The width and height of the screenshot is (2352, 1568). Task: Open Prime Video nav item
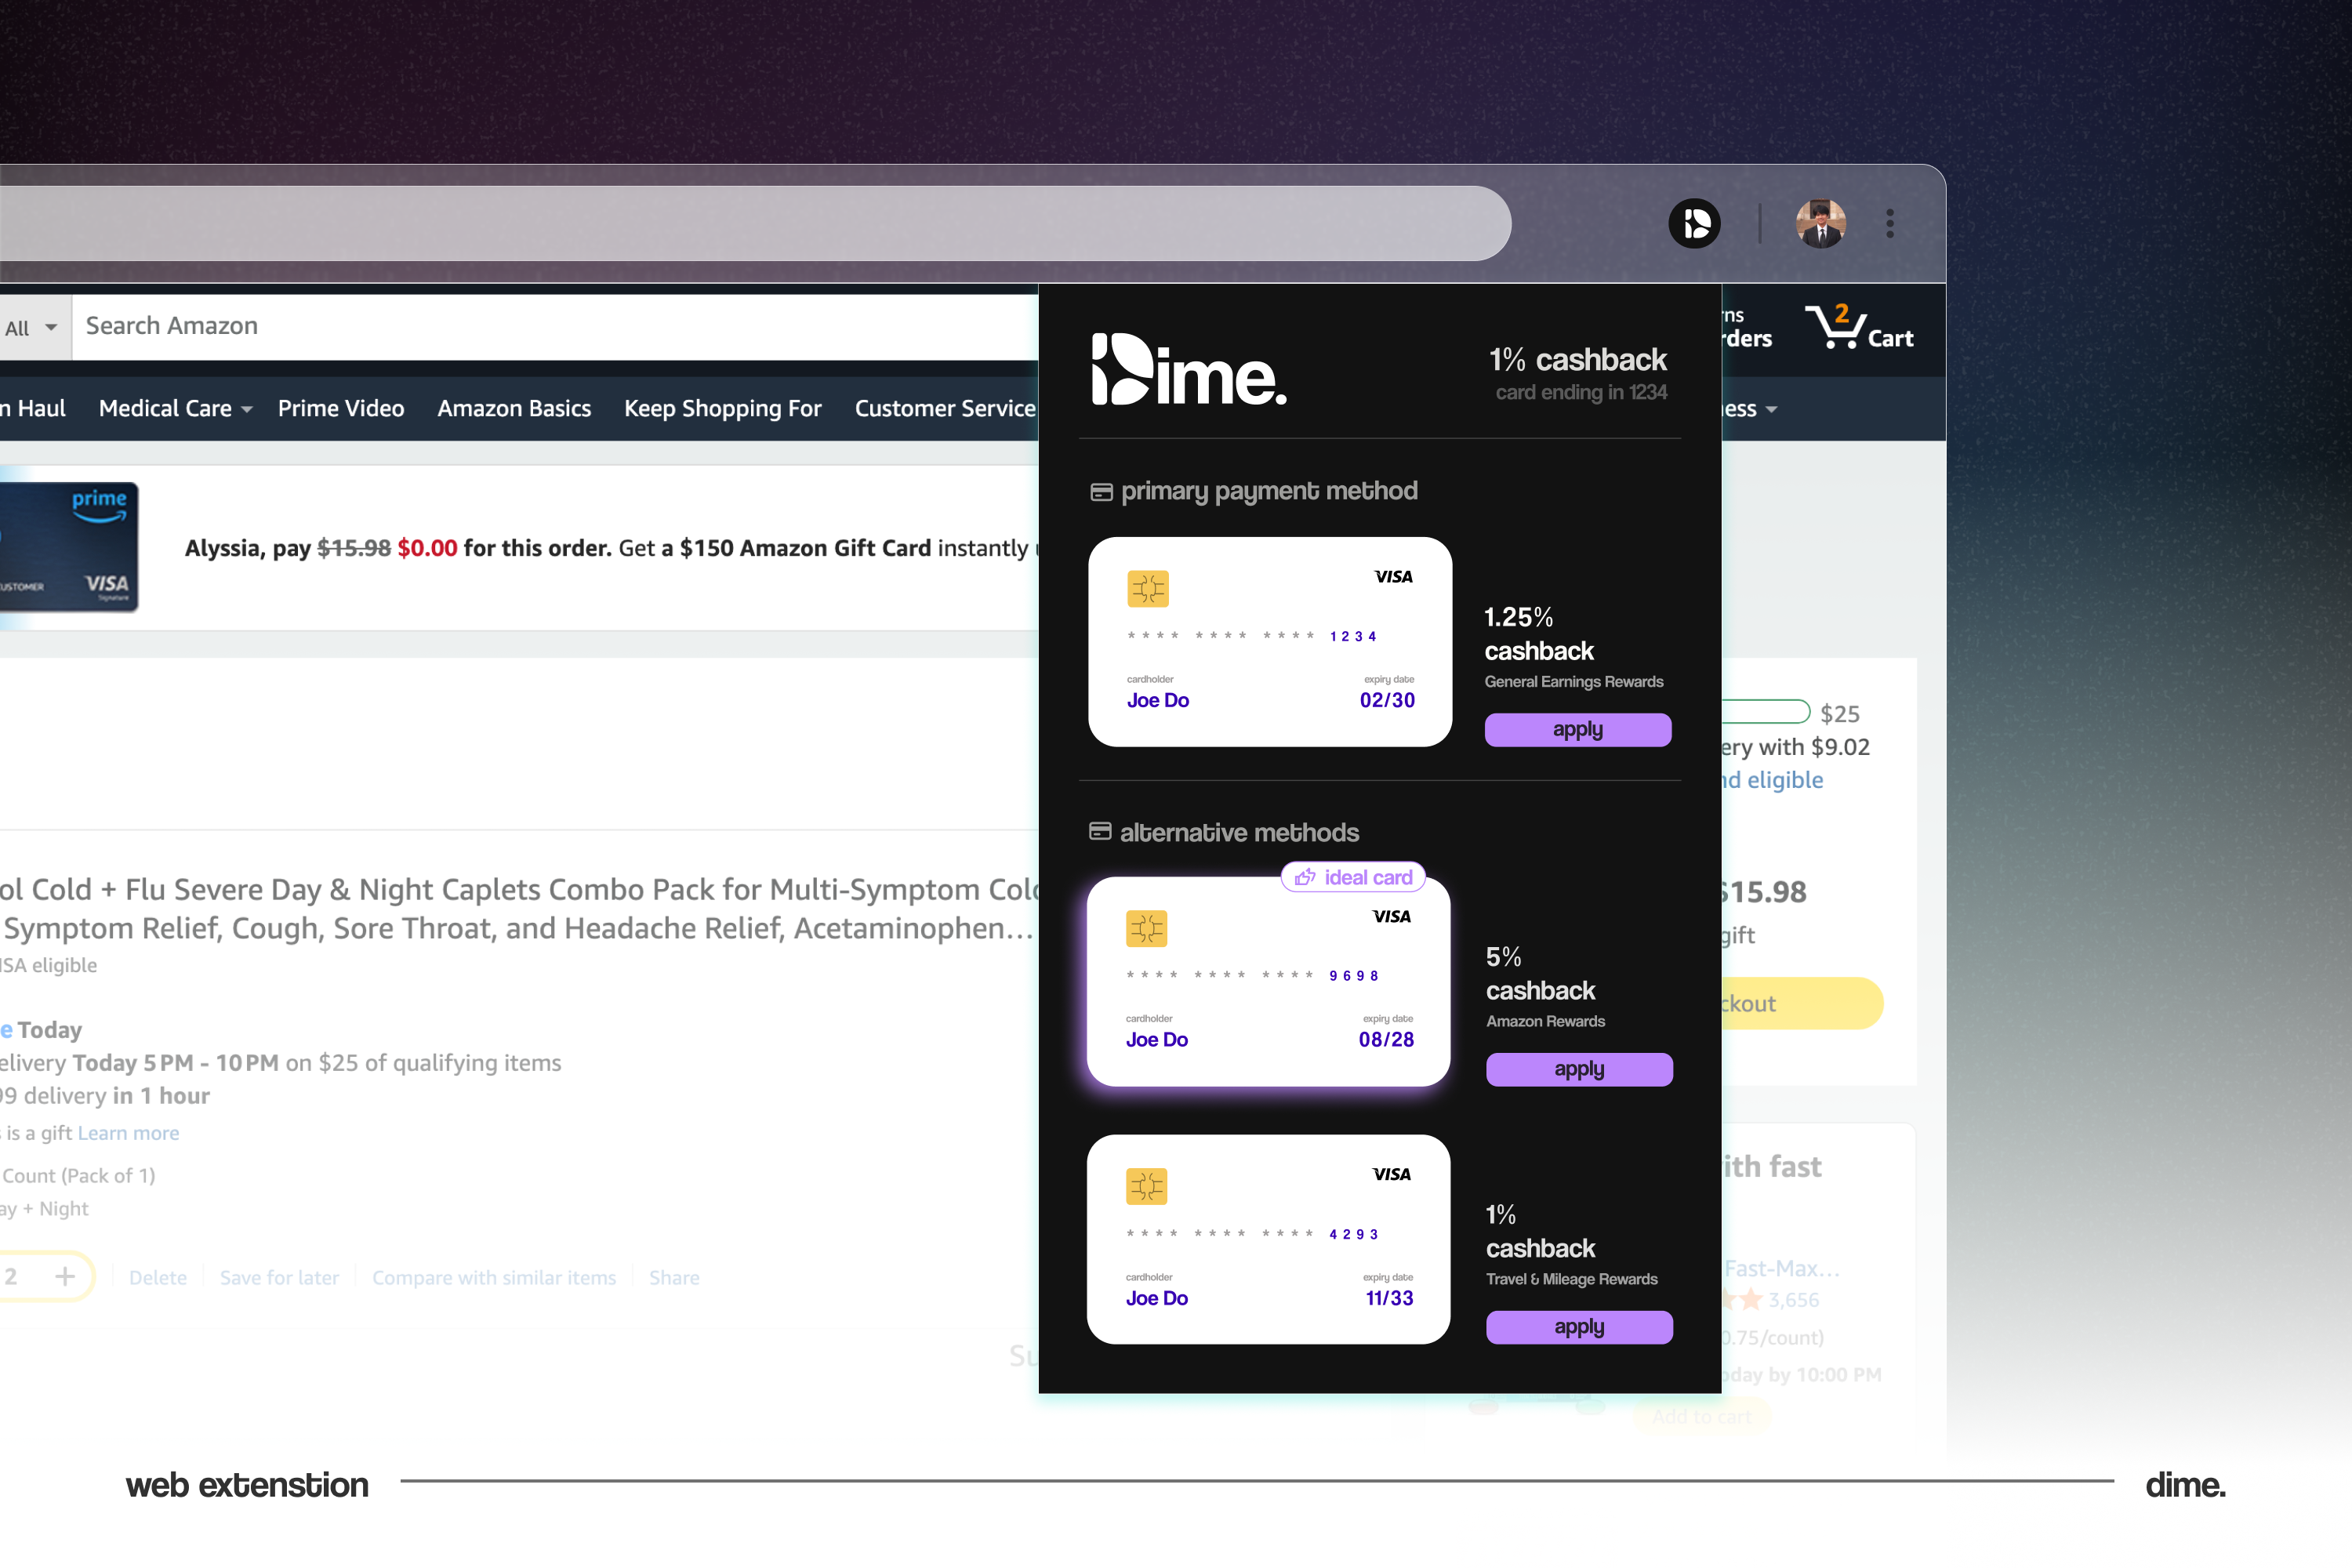pyautogui.click(x=341, y=408)
